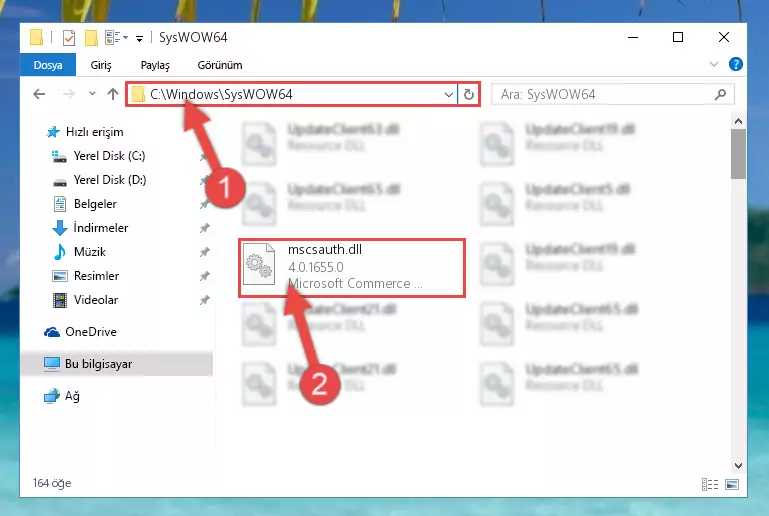Screen dimensions: 769x516
Task: Open Resimler folder in sidebar
Action: point(96,276)
